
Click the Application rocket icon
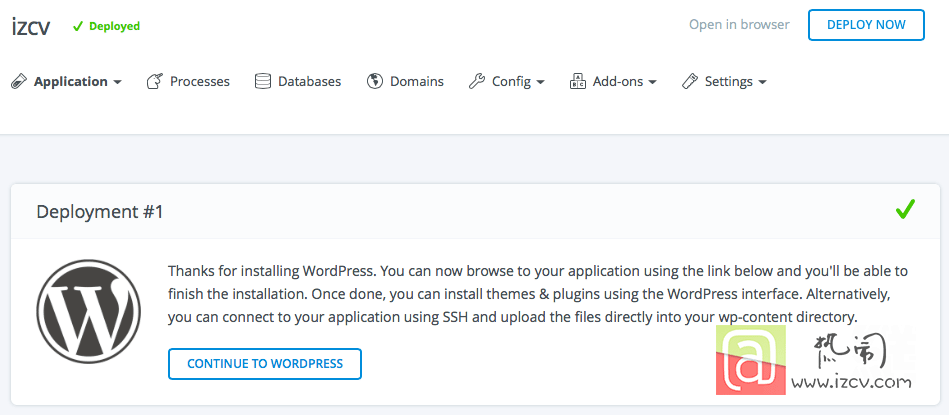[x=19, y=81]
